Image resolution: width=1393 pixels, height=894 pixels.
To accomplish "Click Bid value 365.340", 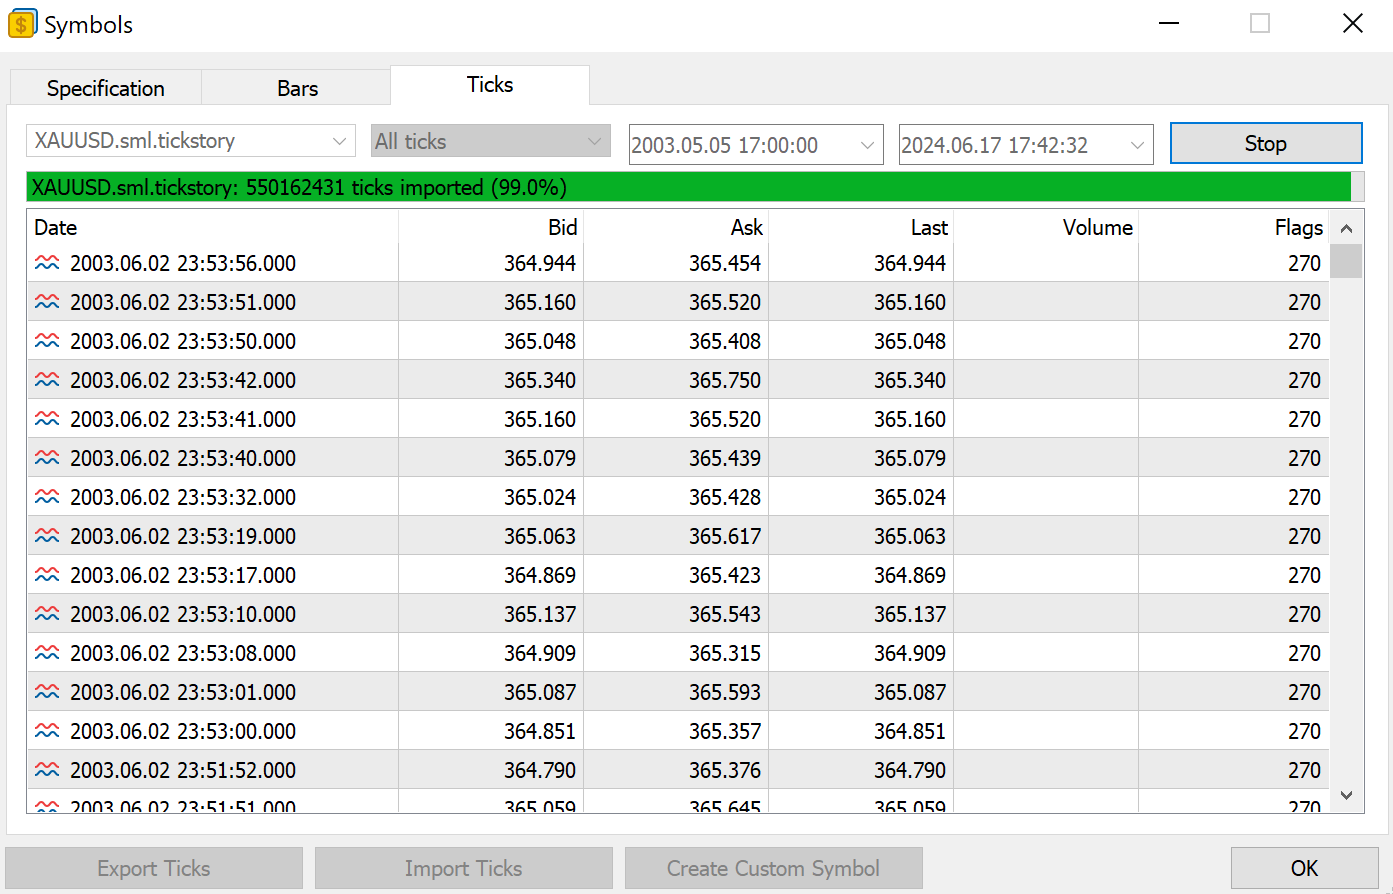I will coord(540,380).
